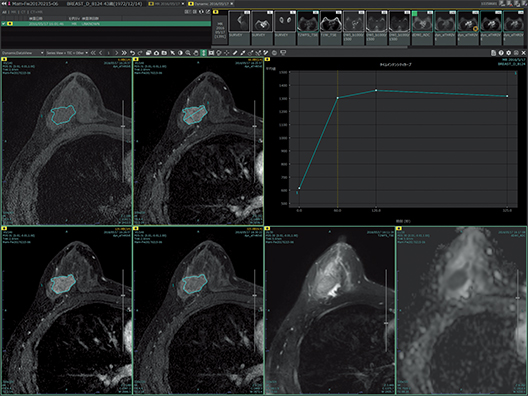This screenshot has height=396, width=528.
Task: Open the first SURVEY series thumbnail
Action: tap(239, 27)
